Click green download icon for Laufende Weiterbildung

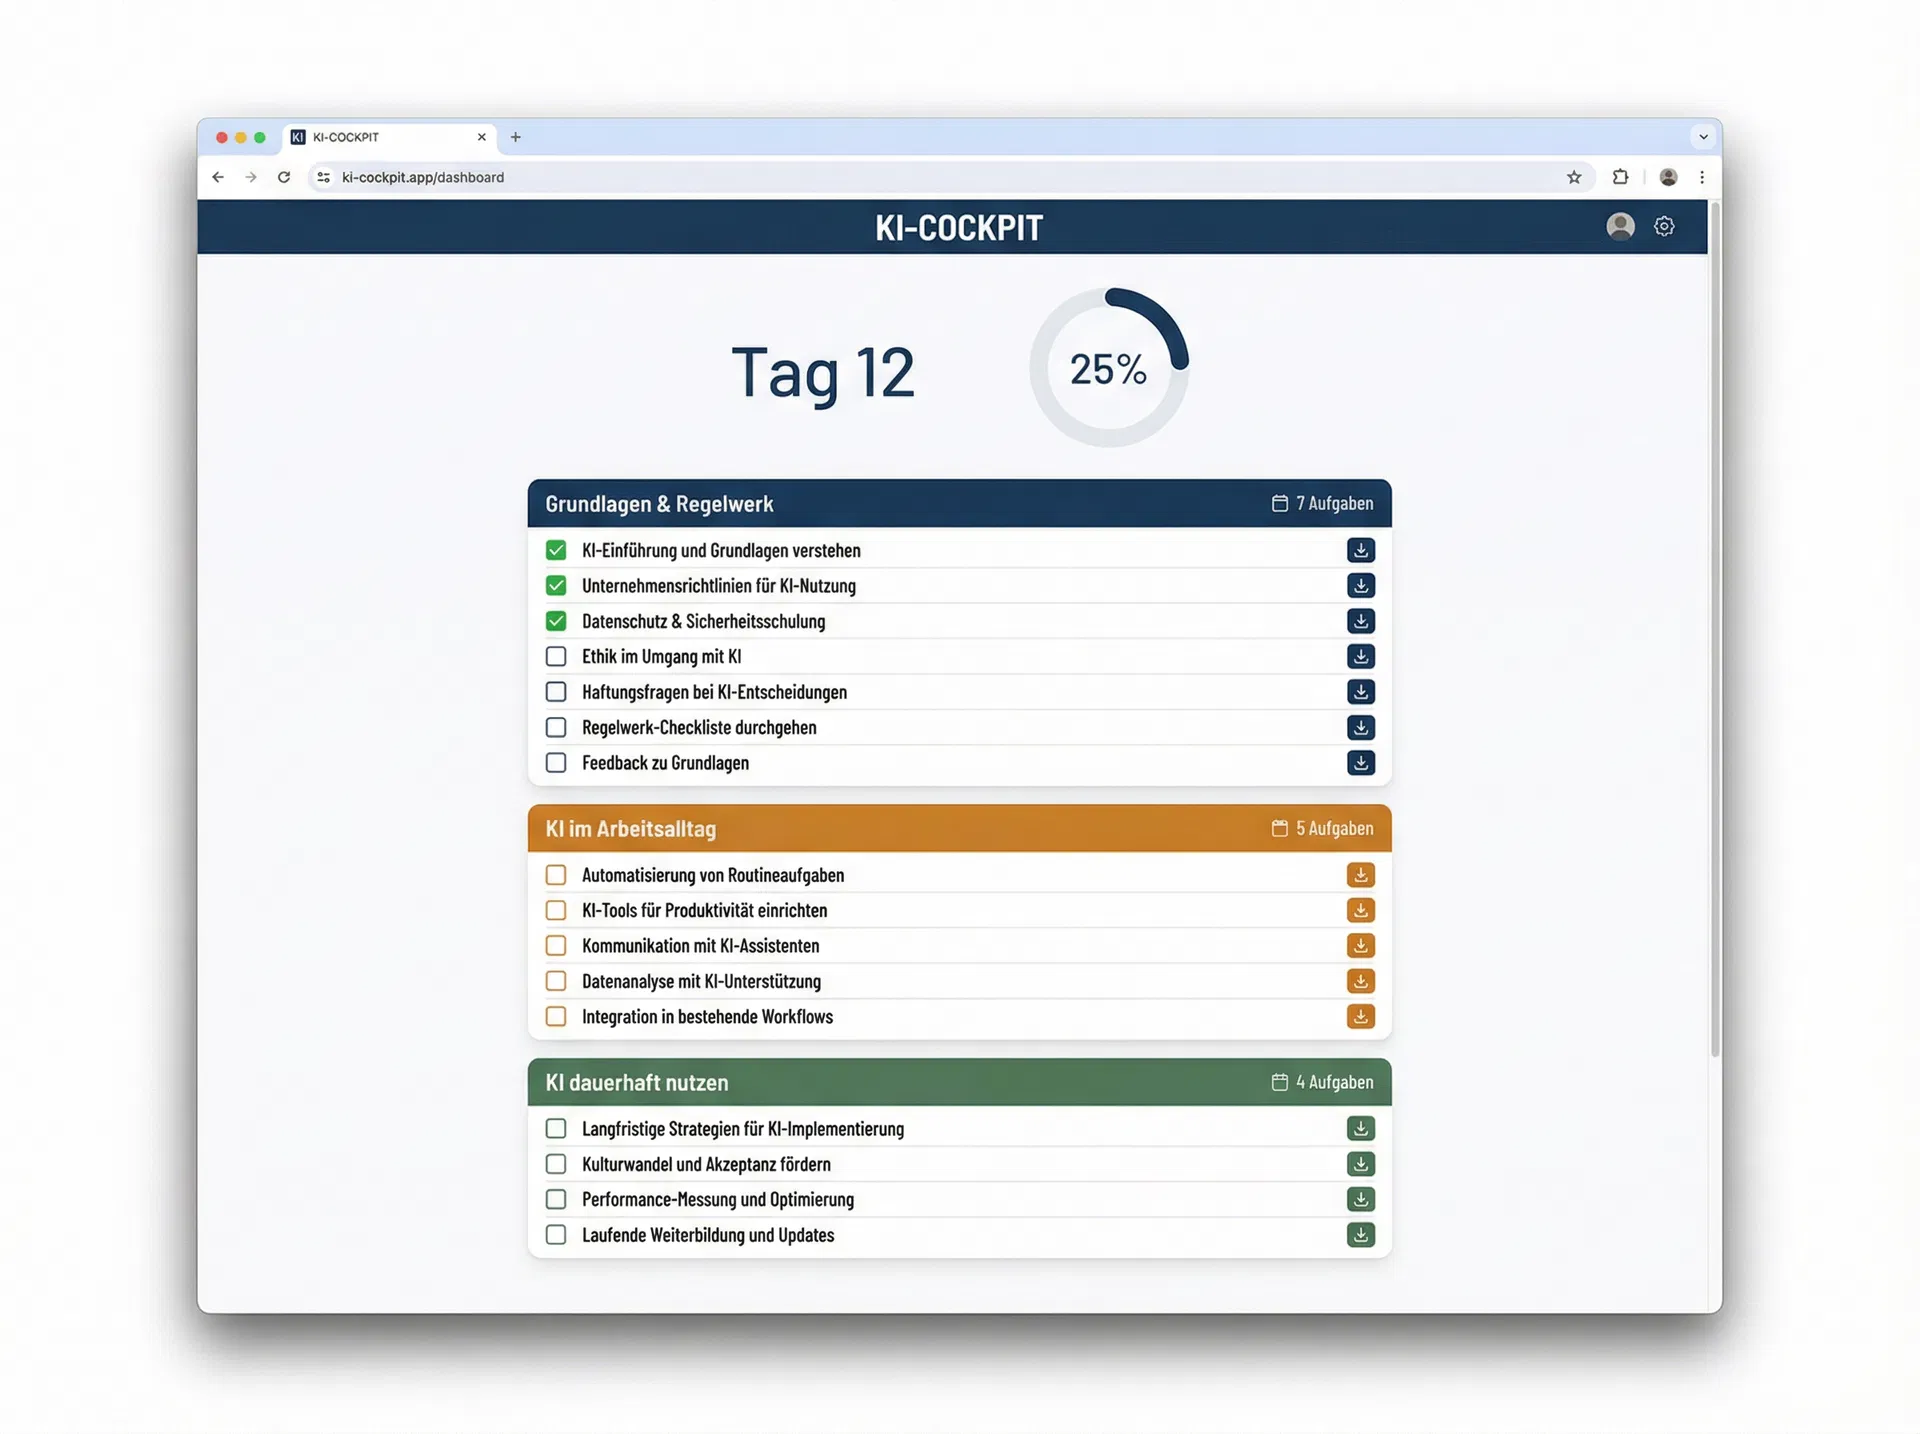tap(1360, 1235)
